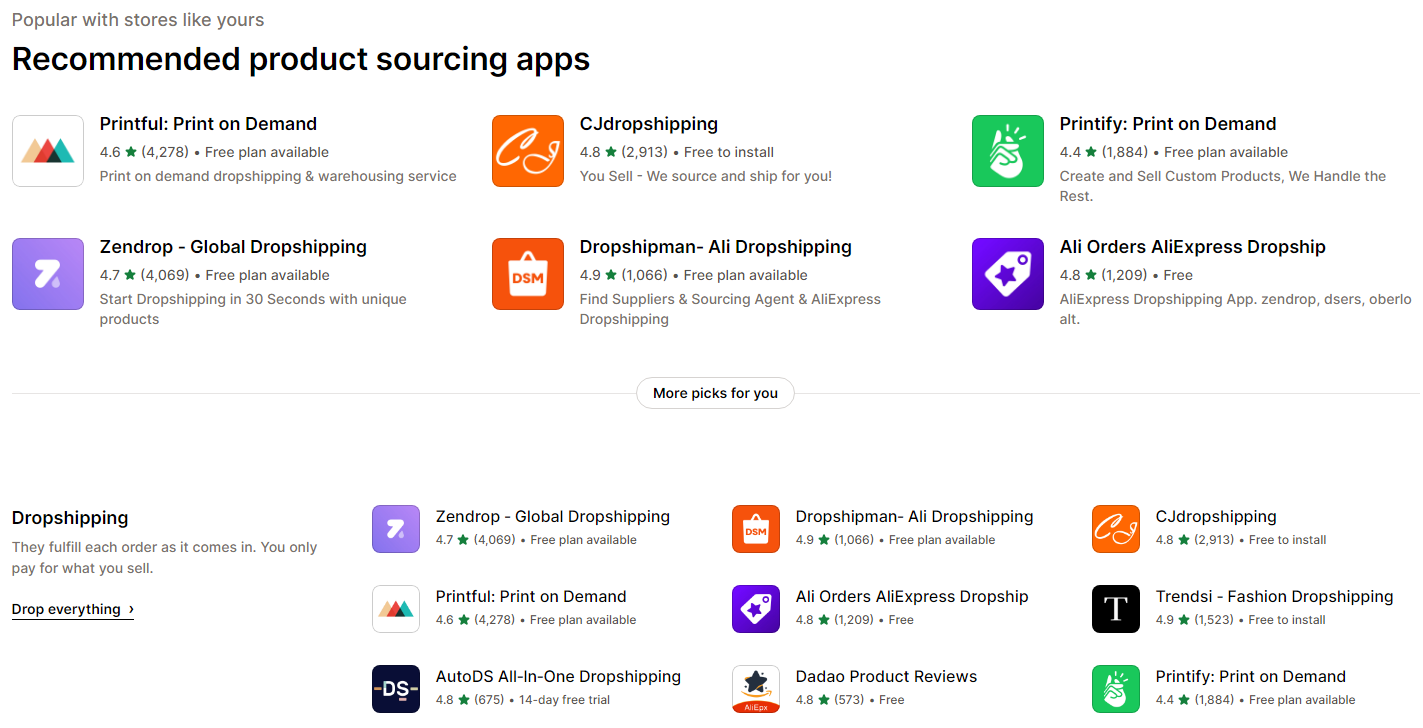Open Printify title in Dropshipping list
1423x728 pixels.
click(x=1251, y=677)
